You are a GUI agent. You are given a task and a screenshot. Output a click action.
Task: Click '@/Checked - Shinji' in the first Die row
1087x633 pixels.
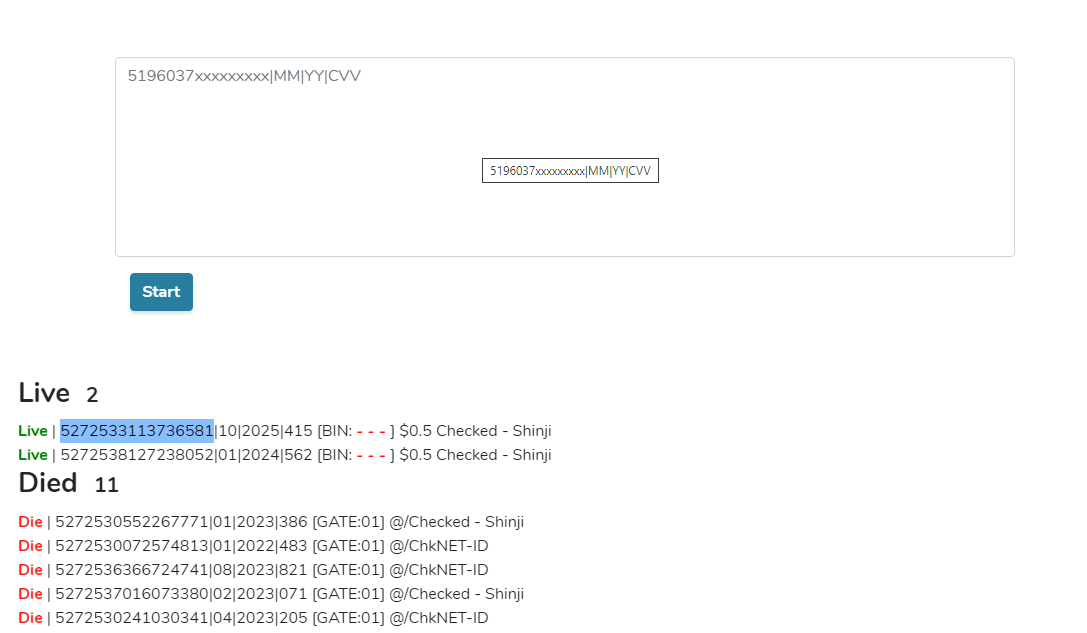coord(457,521)
